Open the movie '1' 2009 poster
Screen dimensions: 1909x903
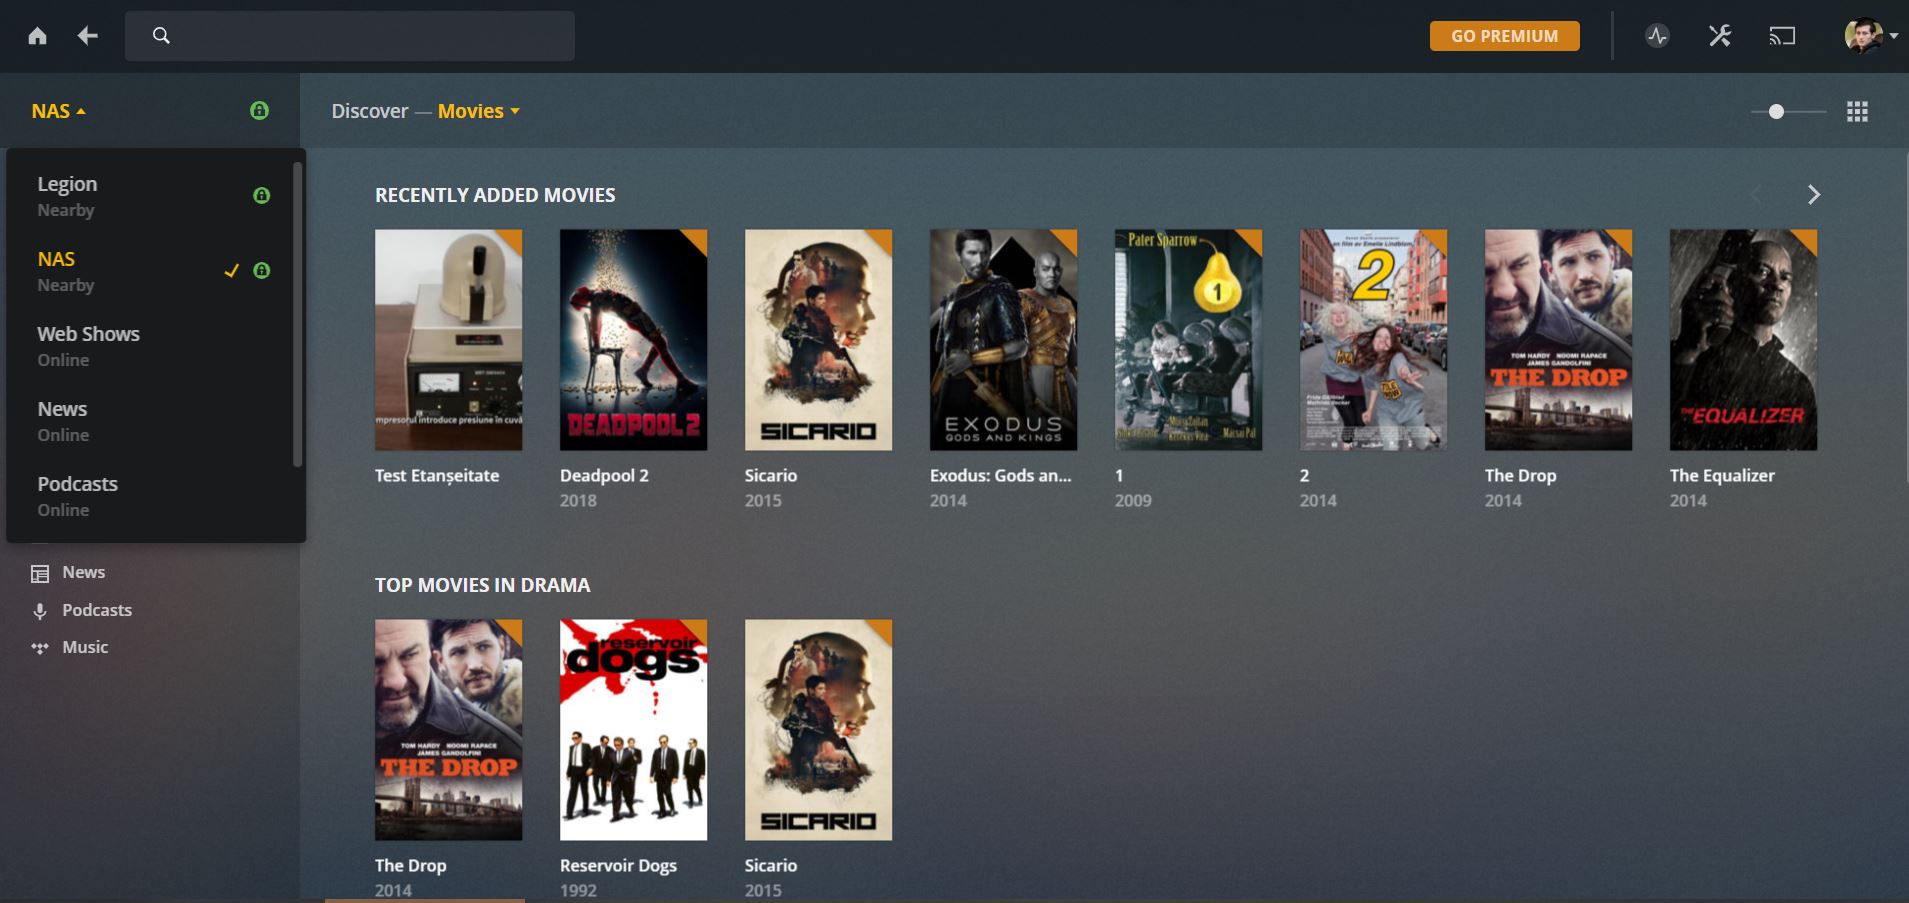(x=1188, y=340)
